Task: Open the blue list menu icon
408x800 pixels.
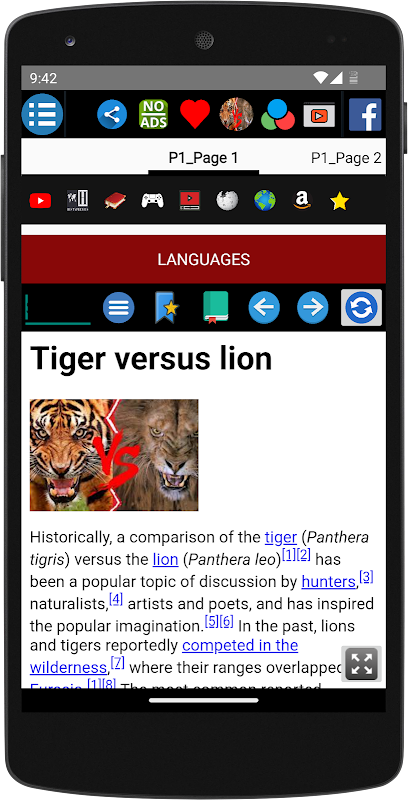Action: click(42, 114)
